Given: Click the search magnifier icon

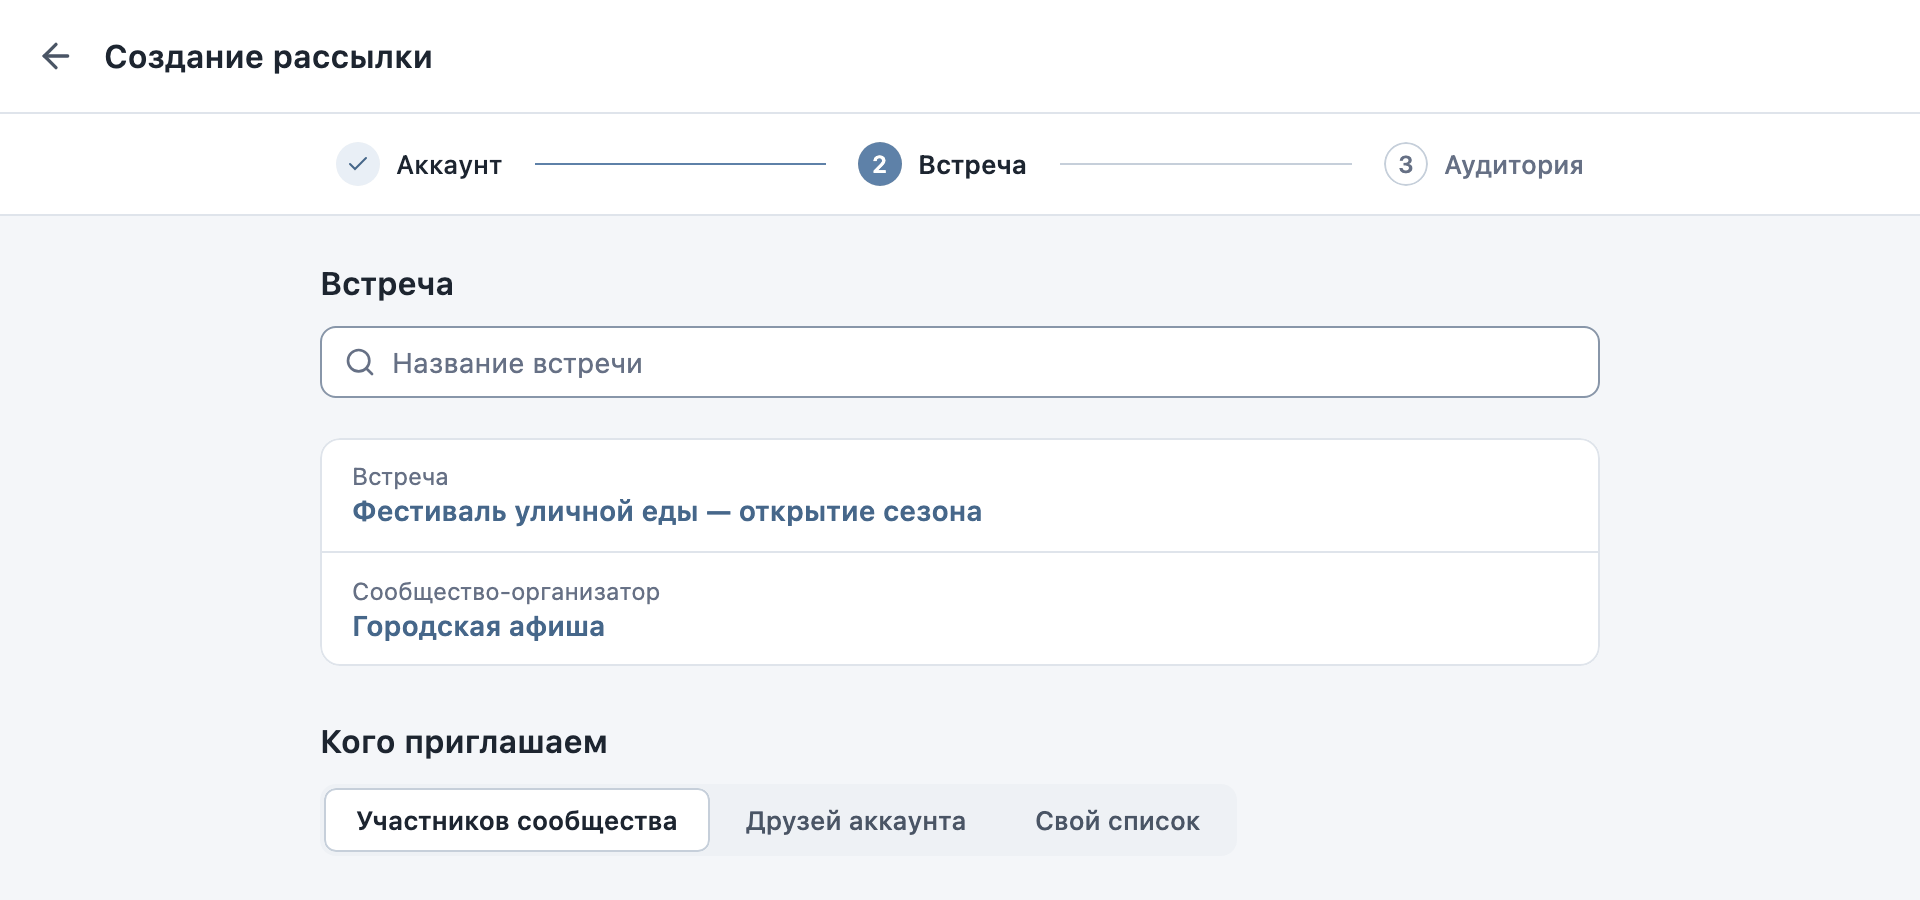Looking at the screenshot, I should (x=360, y=362).
